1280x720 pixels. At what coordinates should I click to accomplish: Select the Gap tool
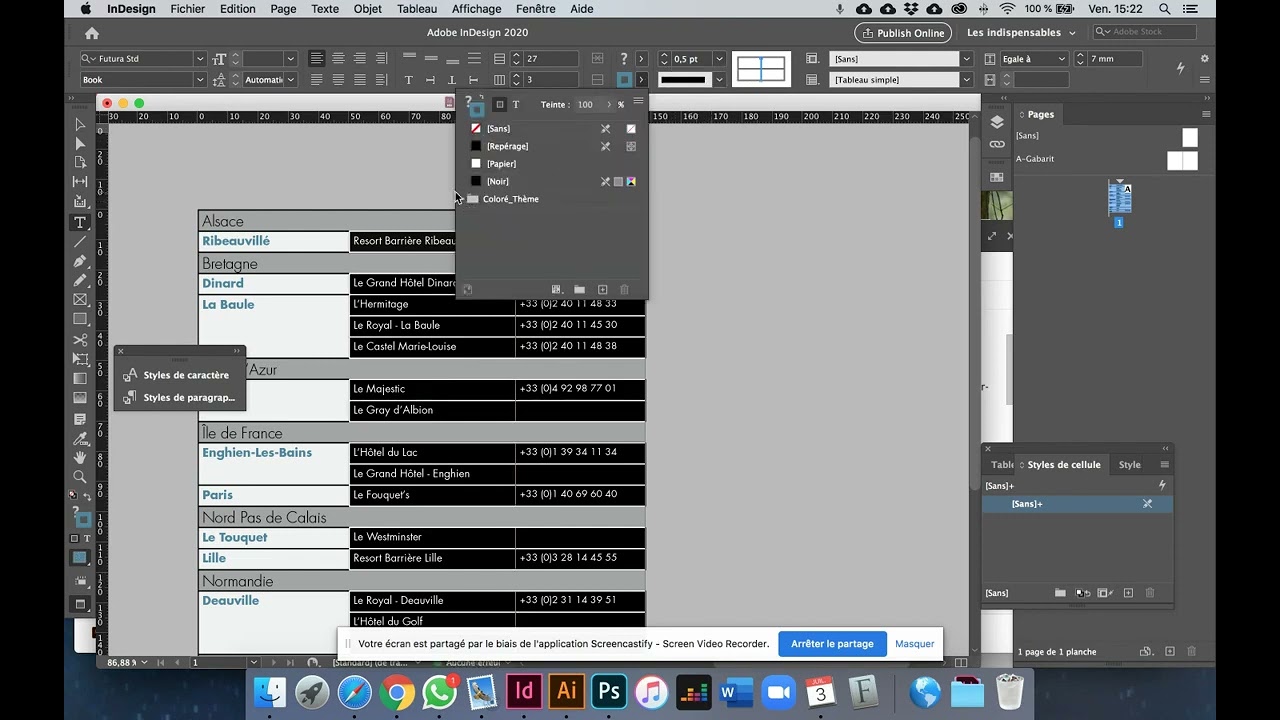[x=80, y=182]
